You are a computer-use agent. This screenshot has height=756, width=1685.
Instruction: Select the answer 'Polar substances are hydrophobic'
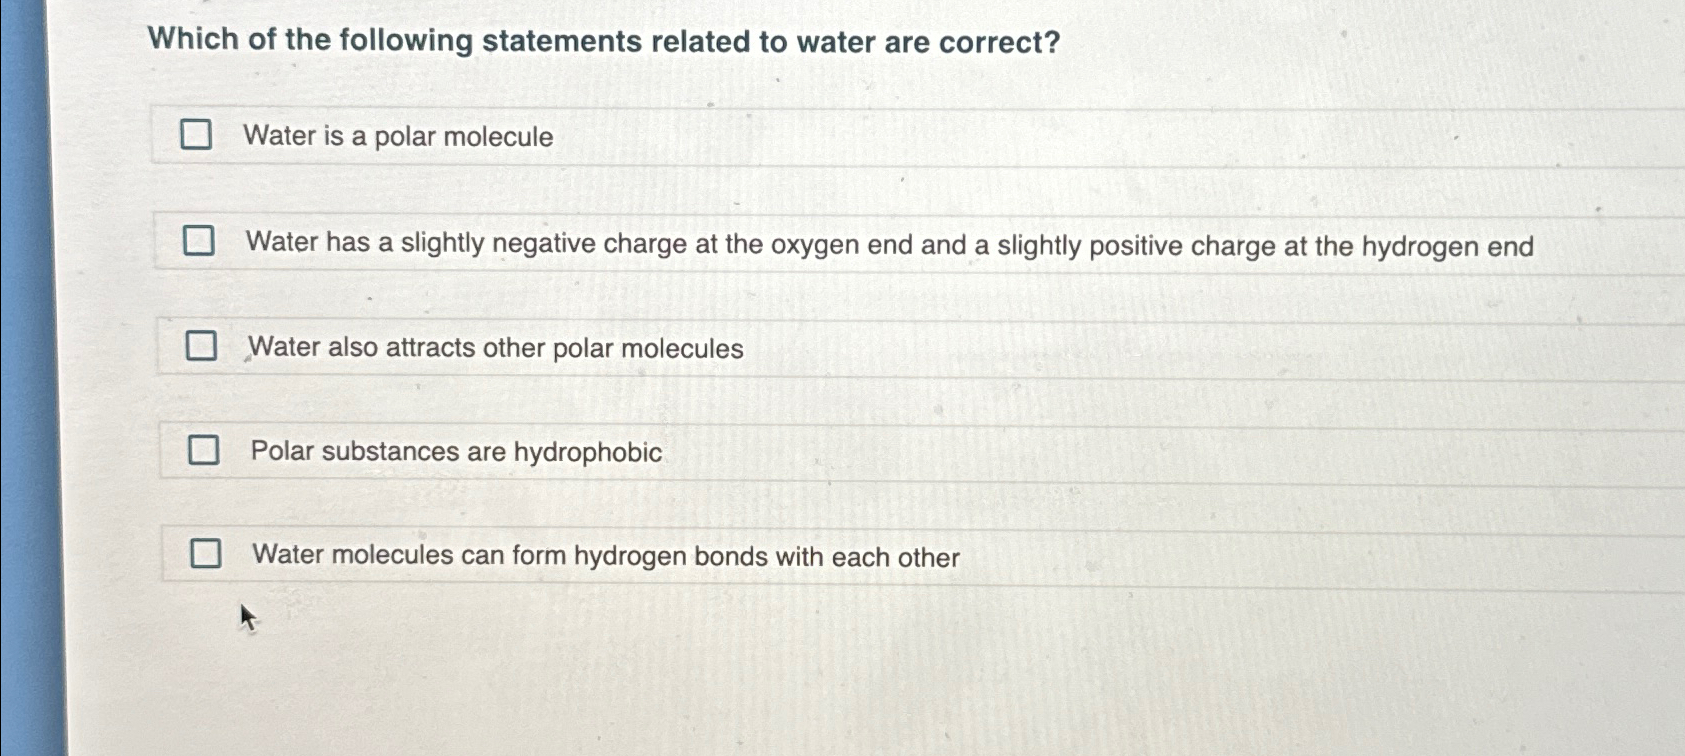(x=456, y=454)
